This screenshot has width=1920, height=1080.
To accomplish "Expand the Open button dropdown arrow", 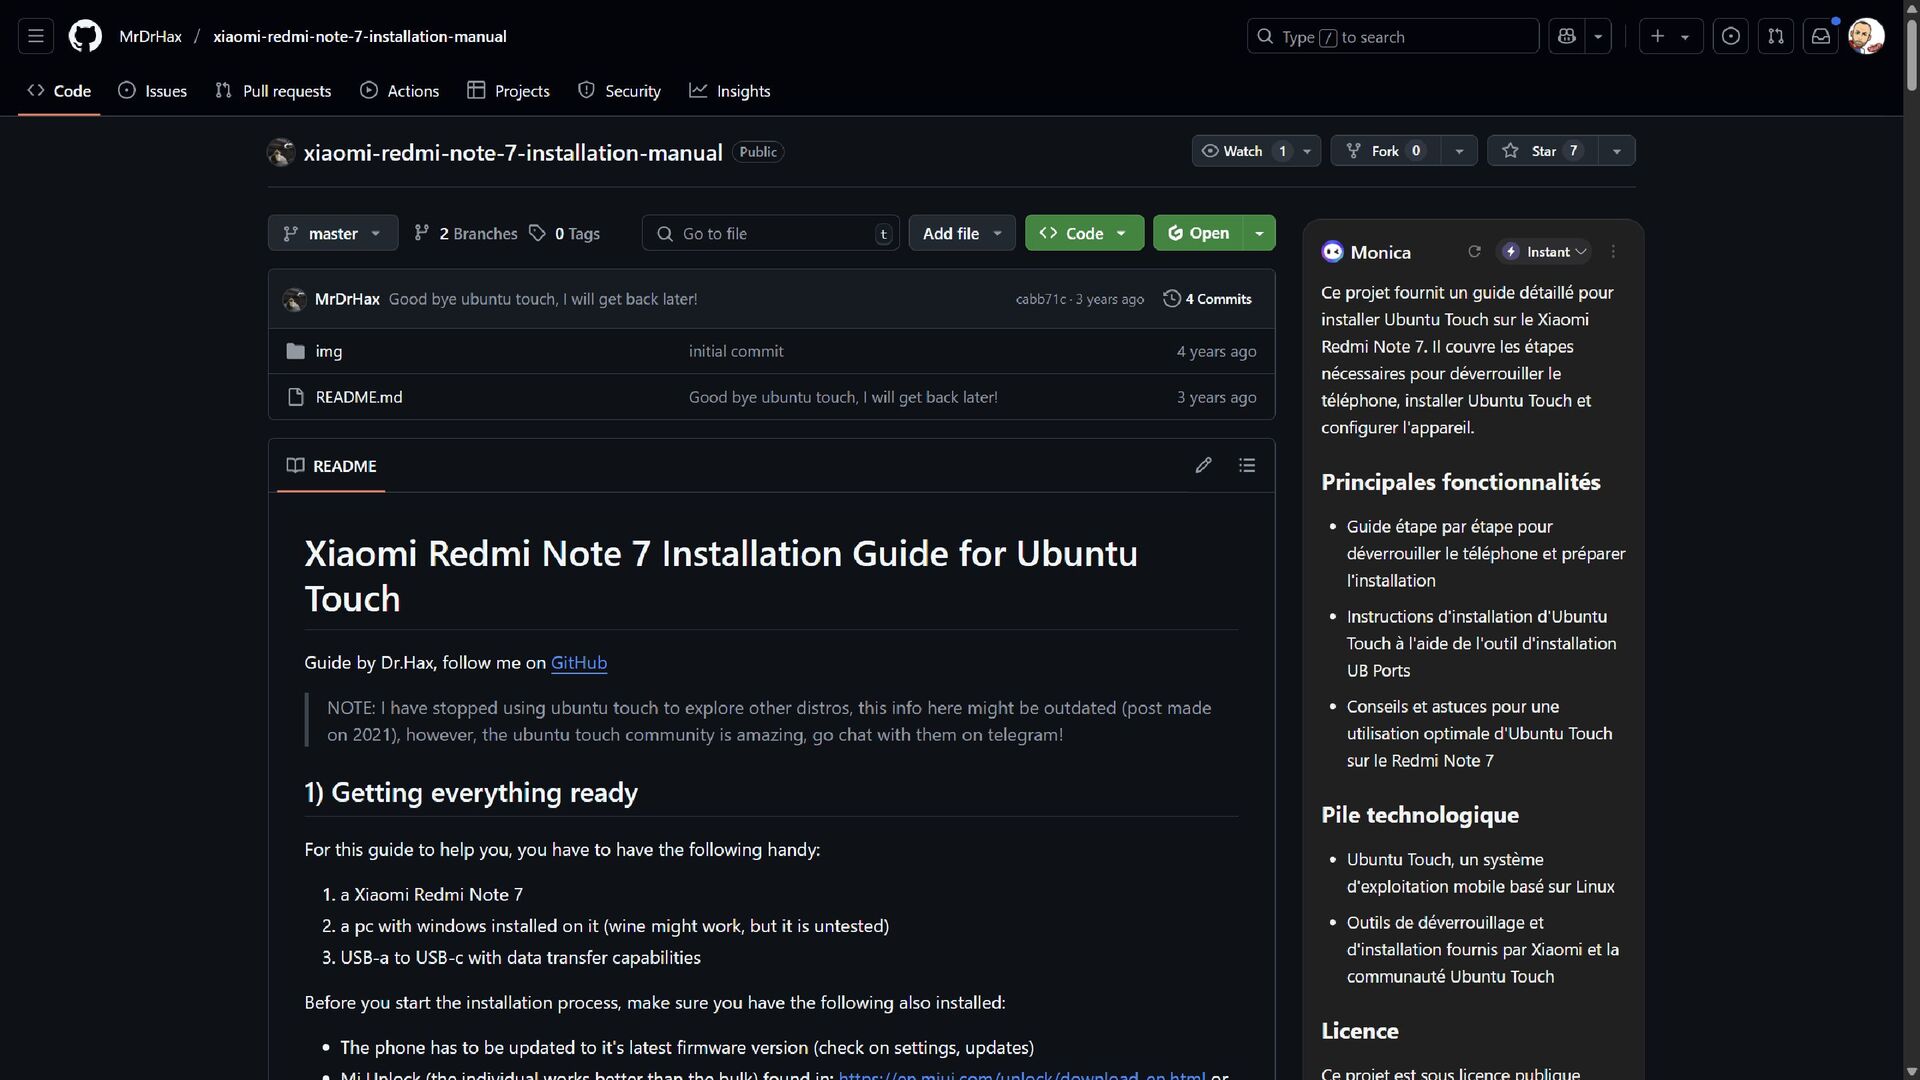I will point(1259,233).
